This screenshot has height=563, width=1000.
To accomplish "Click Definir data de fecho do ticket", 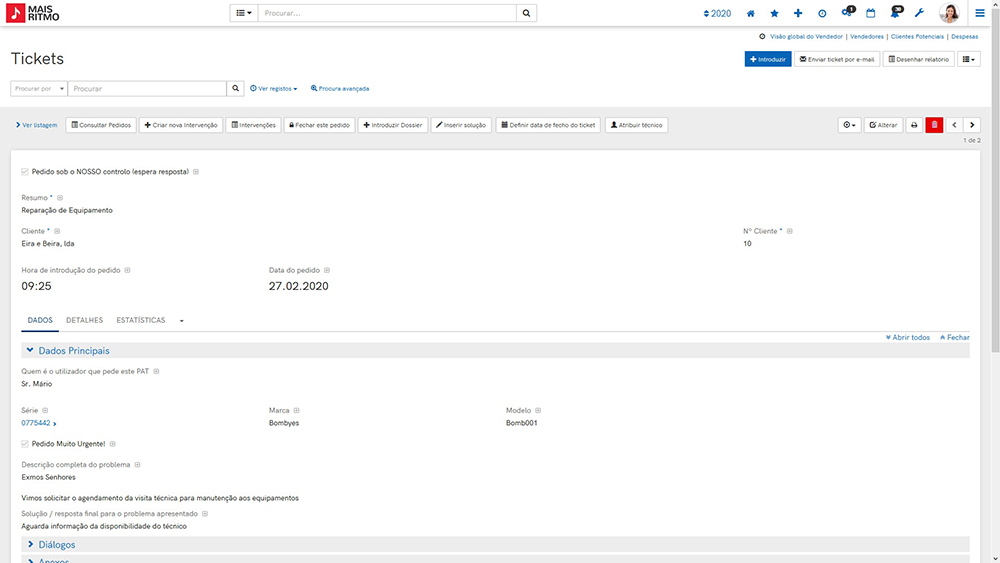I will (548, 125).
